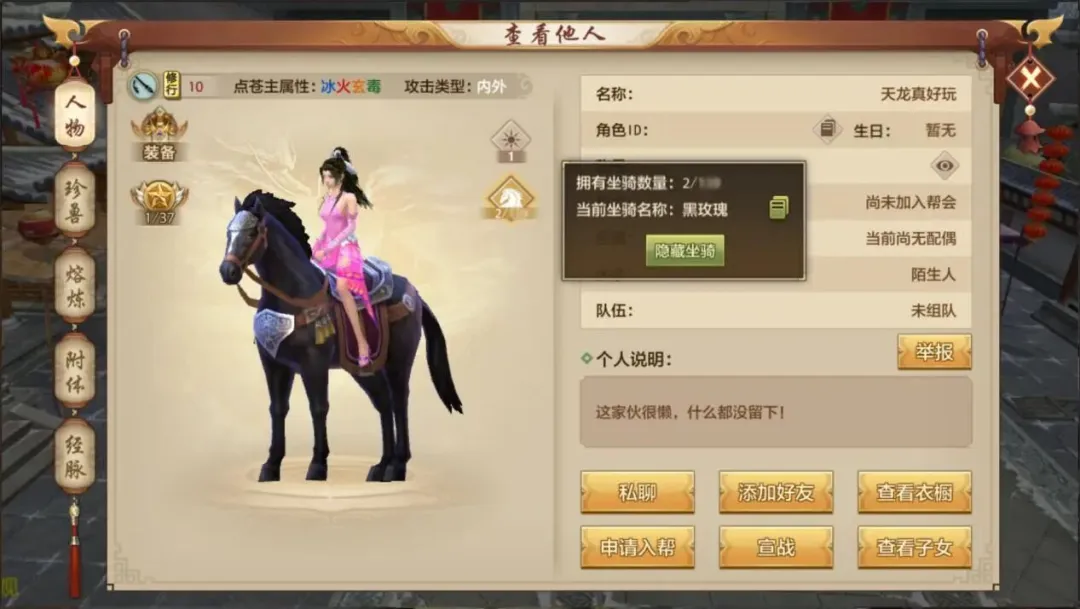Open the 装备 equipment icon

tap(159, 135)
